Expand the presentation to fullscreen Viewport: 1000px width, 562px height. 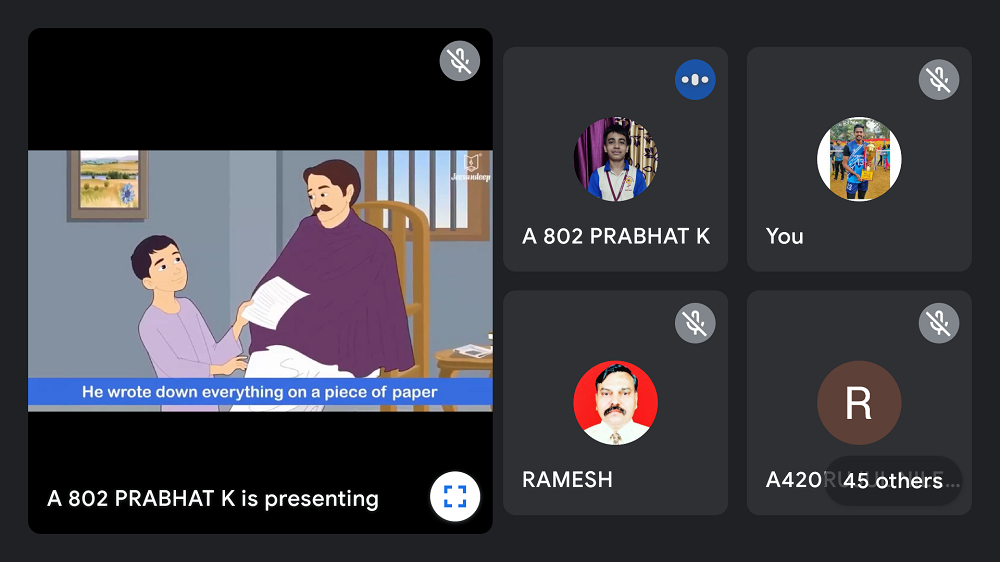click(x=455, y=496)
